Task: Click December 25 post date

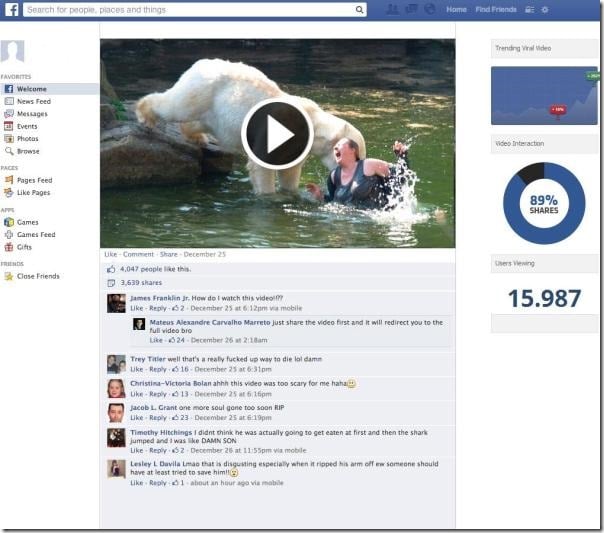Action: pyautogui.click(x=205, y=254)
